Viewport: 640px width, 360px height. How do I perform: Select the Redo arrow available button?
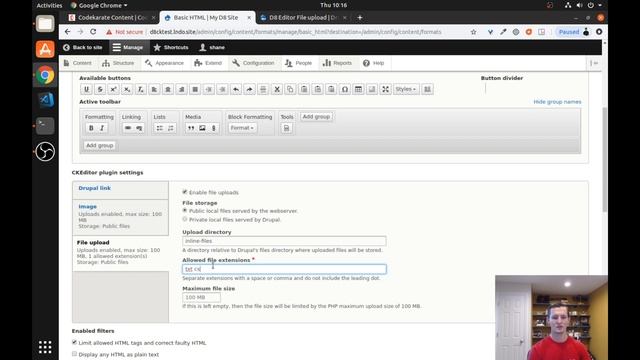(249, 89)
